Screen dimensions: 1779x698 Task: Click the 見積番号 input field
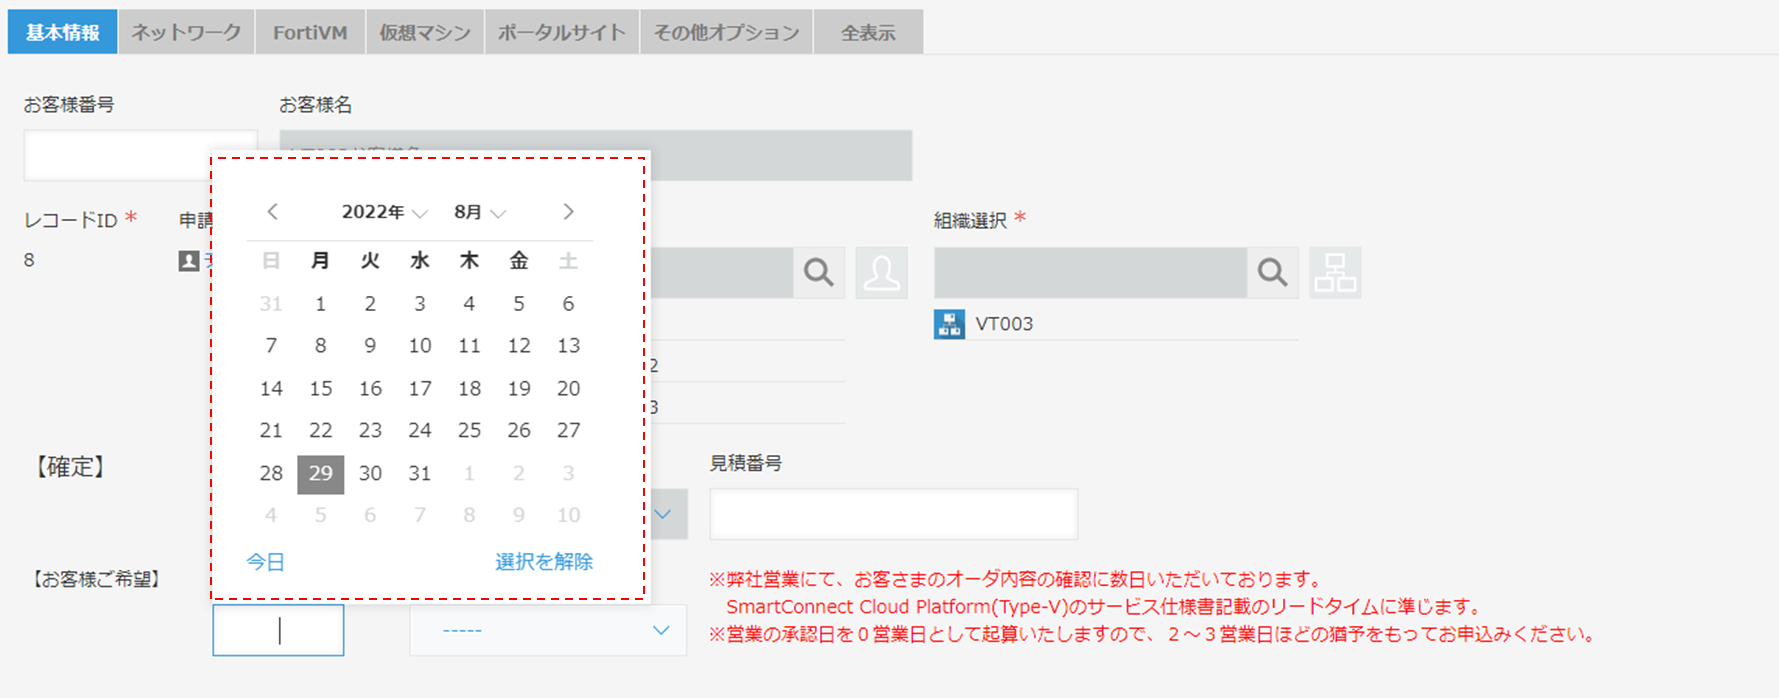click(894, 514)
